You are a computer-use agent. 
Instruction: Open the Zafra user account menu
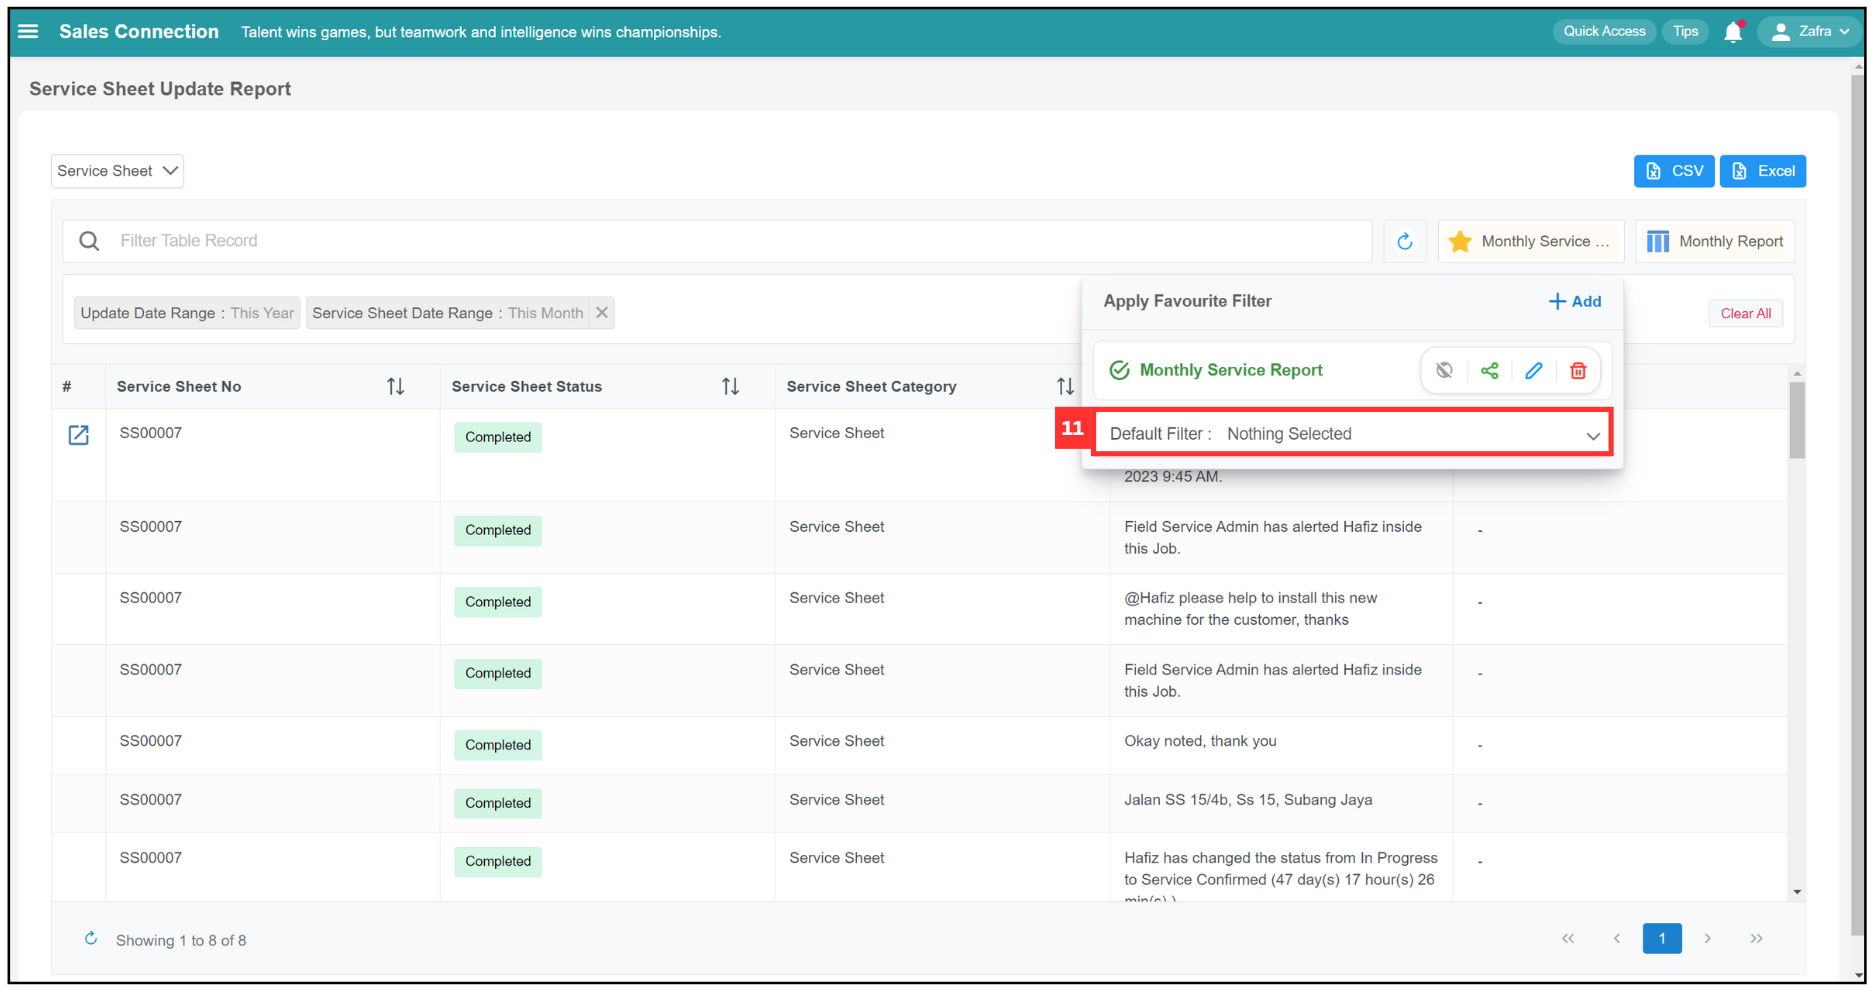coord(1810,32)
